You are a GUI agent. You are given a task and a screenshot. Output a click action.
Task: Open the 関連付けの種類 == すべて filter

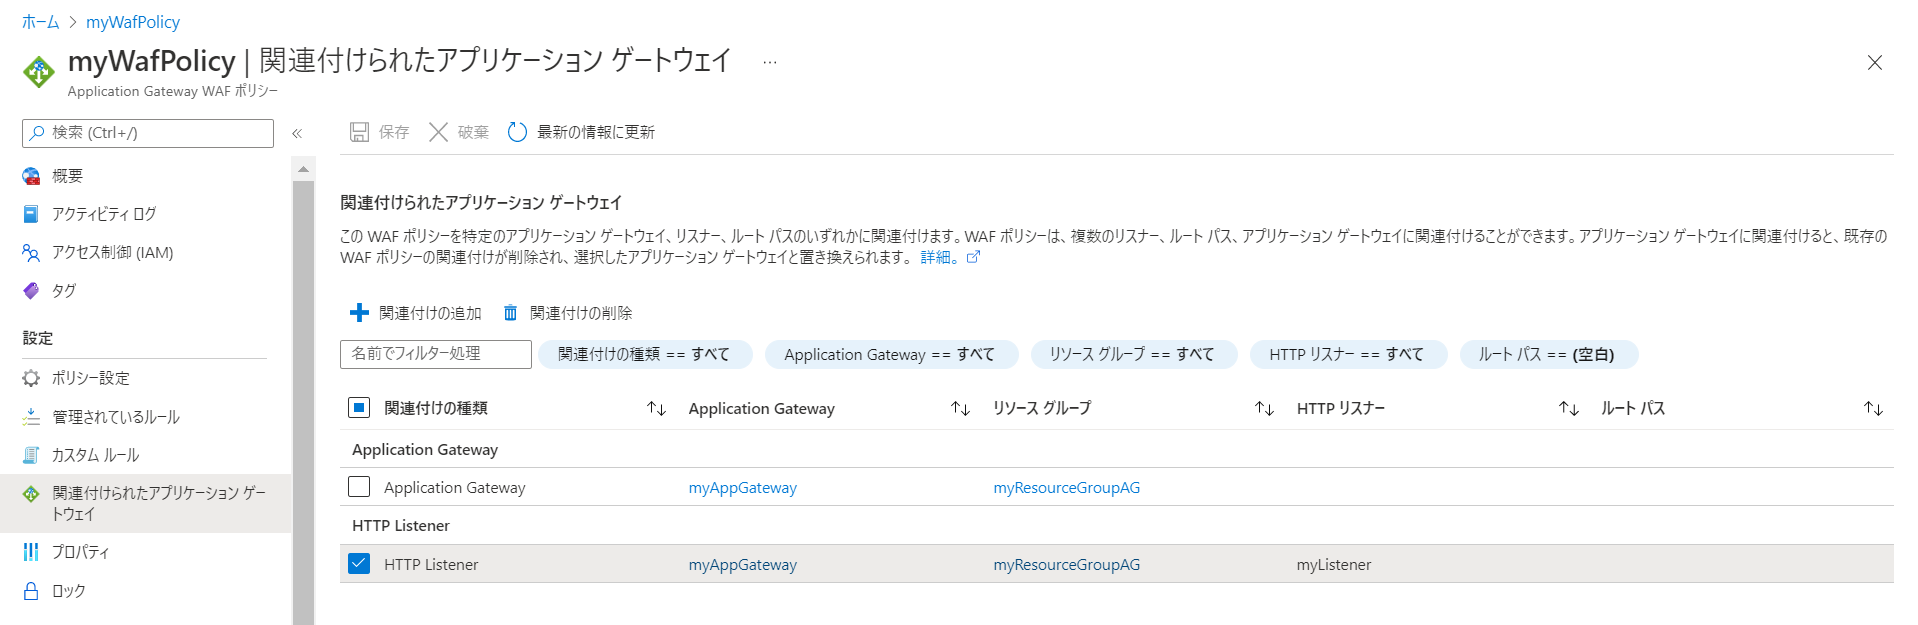(x=645, y=354)
